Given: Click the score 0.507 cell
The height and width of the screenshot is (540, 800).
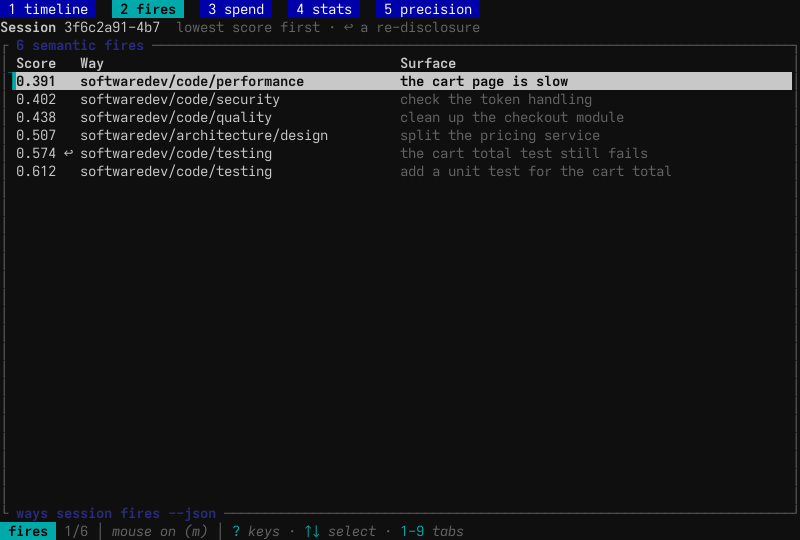Looking at the screenshot, I should tap(36, 135).
